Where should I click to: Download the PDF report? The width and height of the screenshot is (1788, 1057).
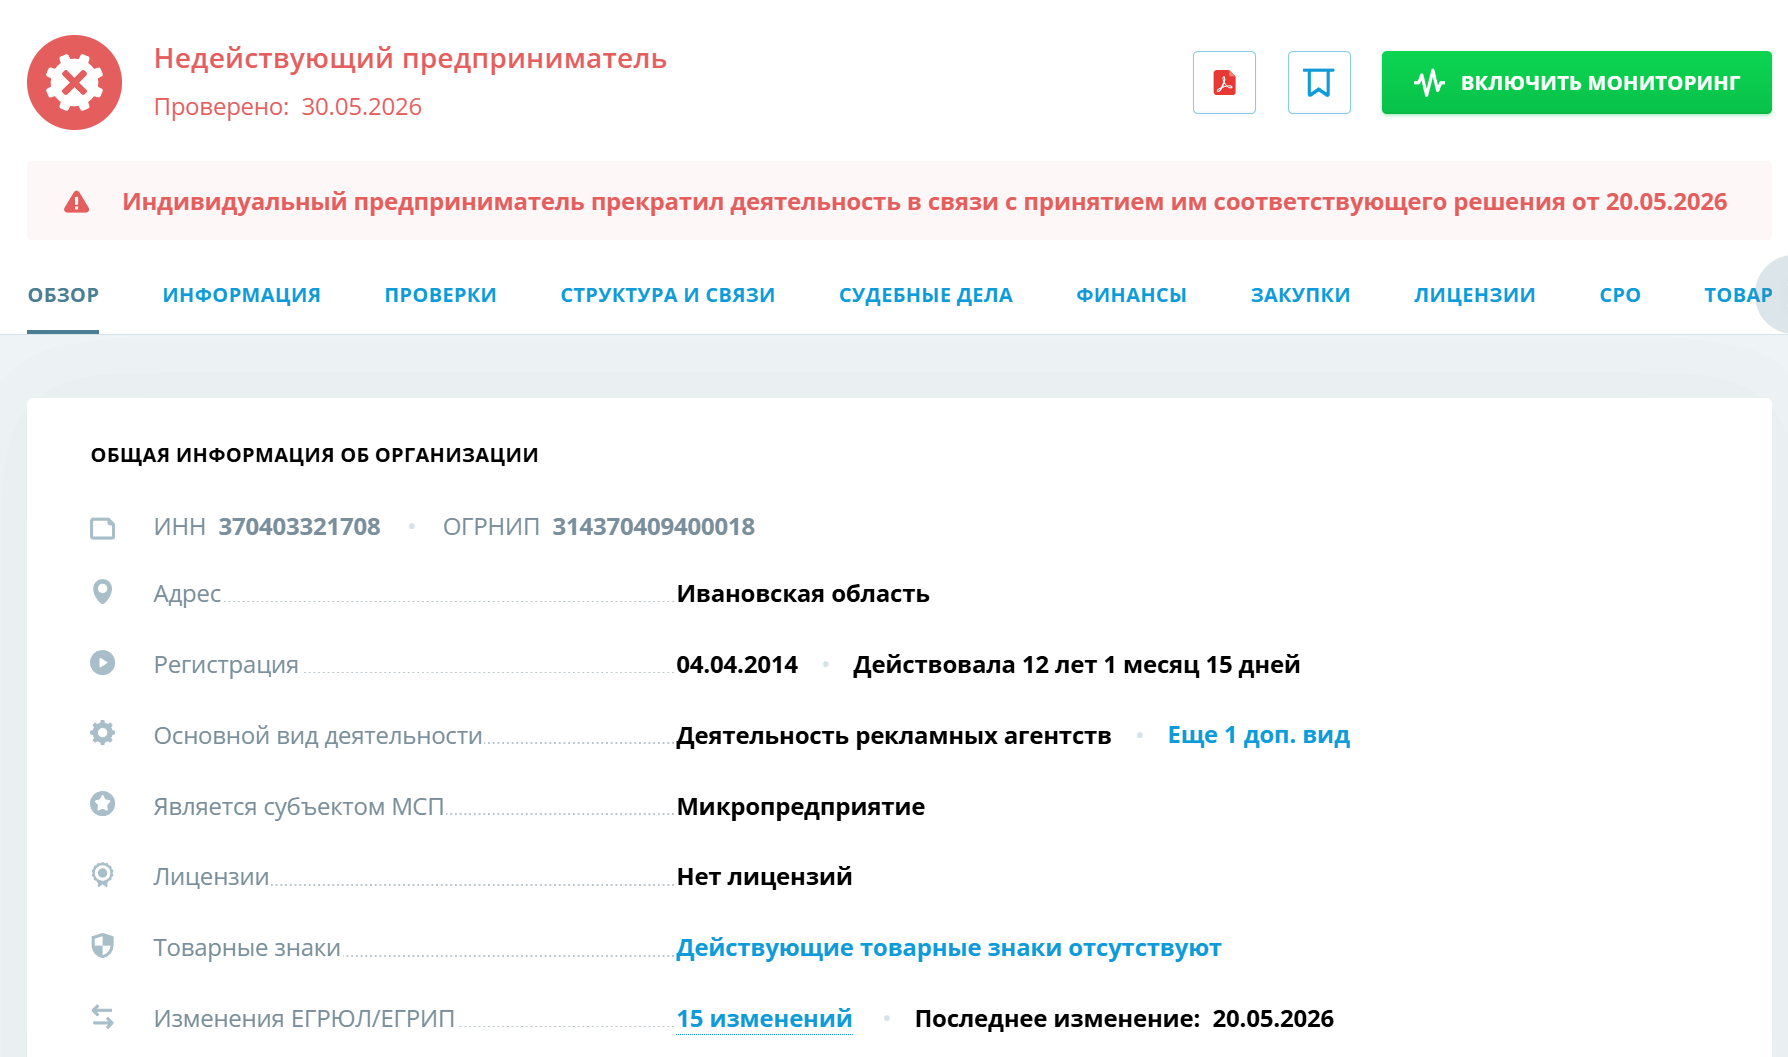click(1224, 82)
